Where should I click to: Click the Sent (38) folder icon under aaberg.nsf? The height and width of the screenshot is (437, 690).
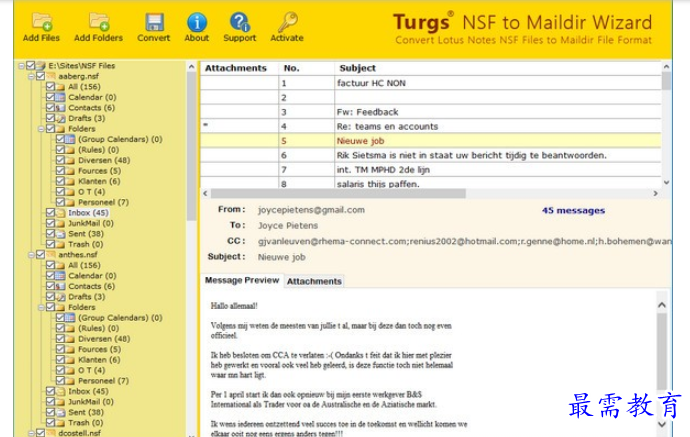[61, 234]
